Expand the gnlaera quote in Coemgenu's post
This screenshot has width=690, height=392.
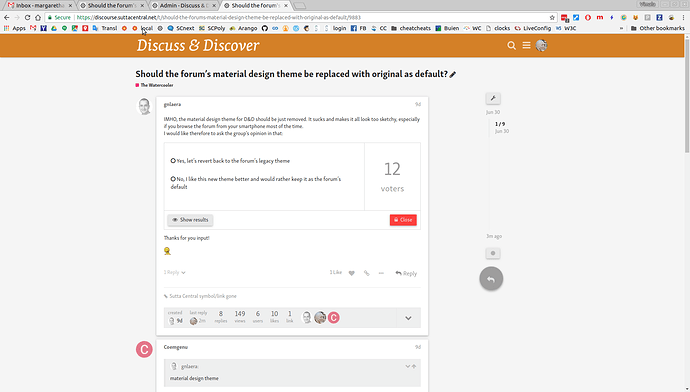407,366
